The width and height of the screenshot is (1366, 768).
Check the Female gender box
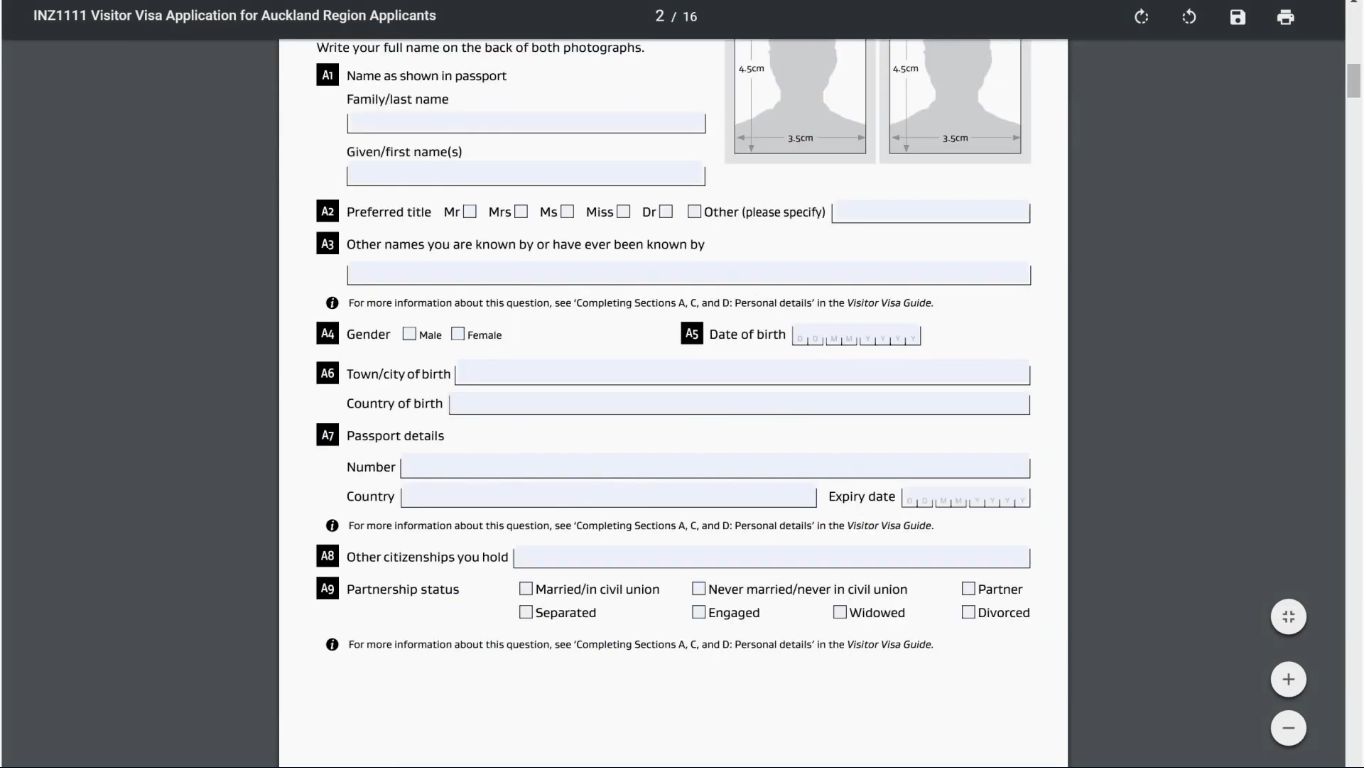(x=458, y=334)
